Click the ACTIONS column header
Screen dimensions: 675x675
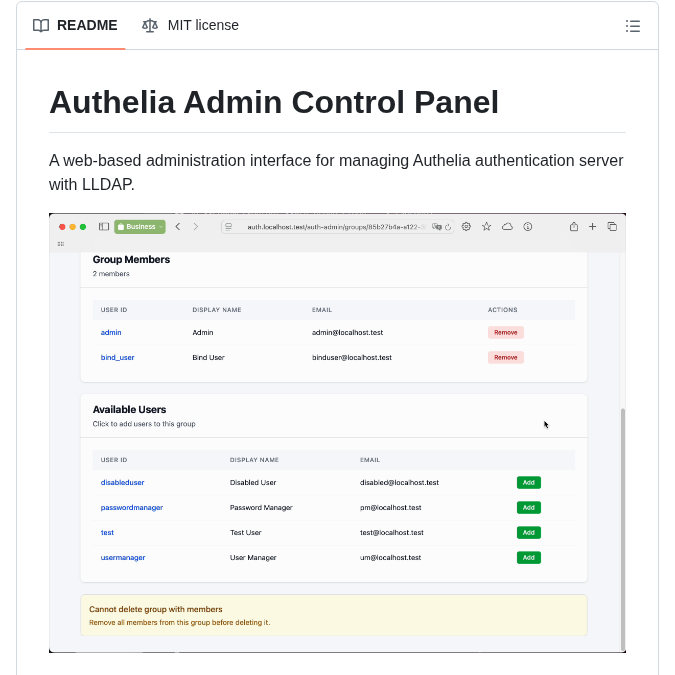pos(502,310)
